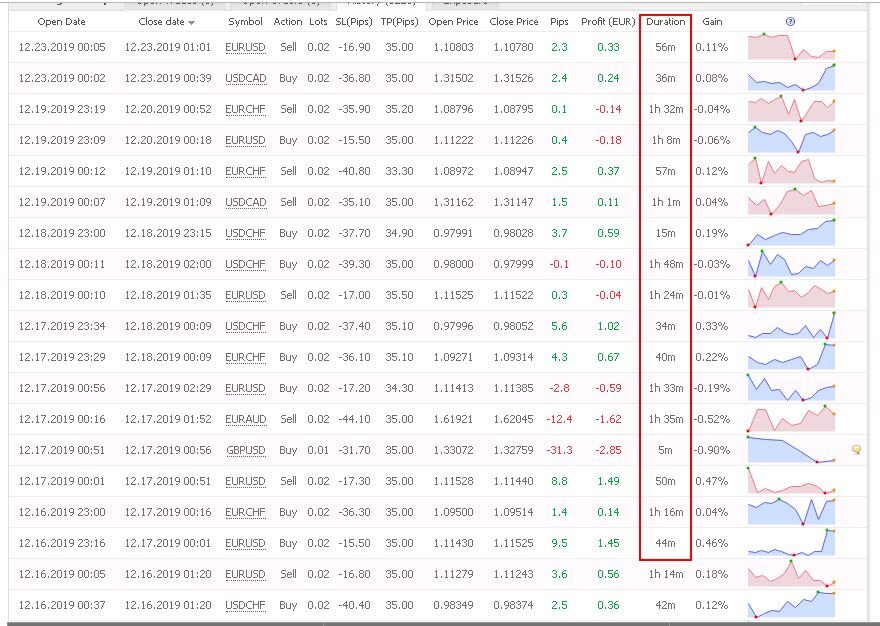View sparkline for 42m USDCHF trade
The image size is (880, 626).
[791, 604]
